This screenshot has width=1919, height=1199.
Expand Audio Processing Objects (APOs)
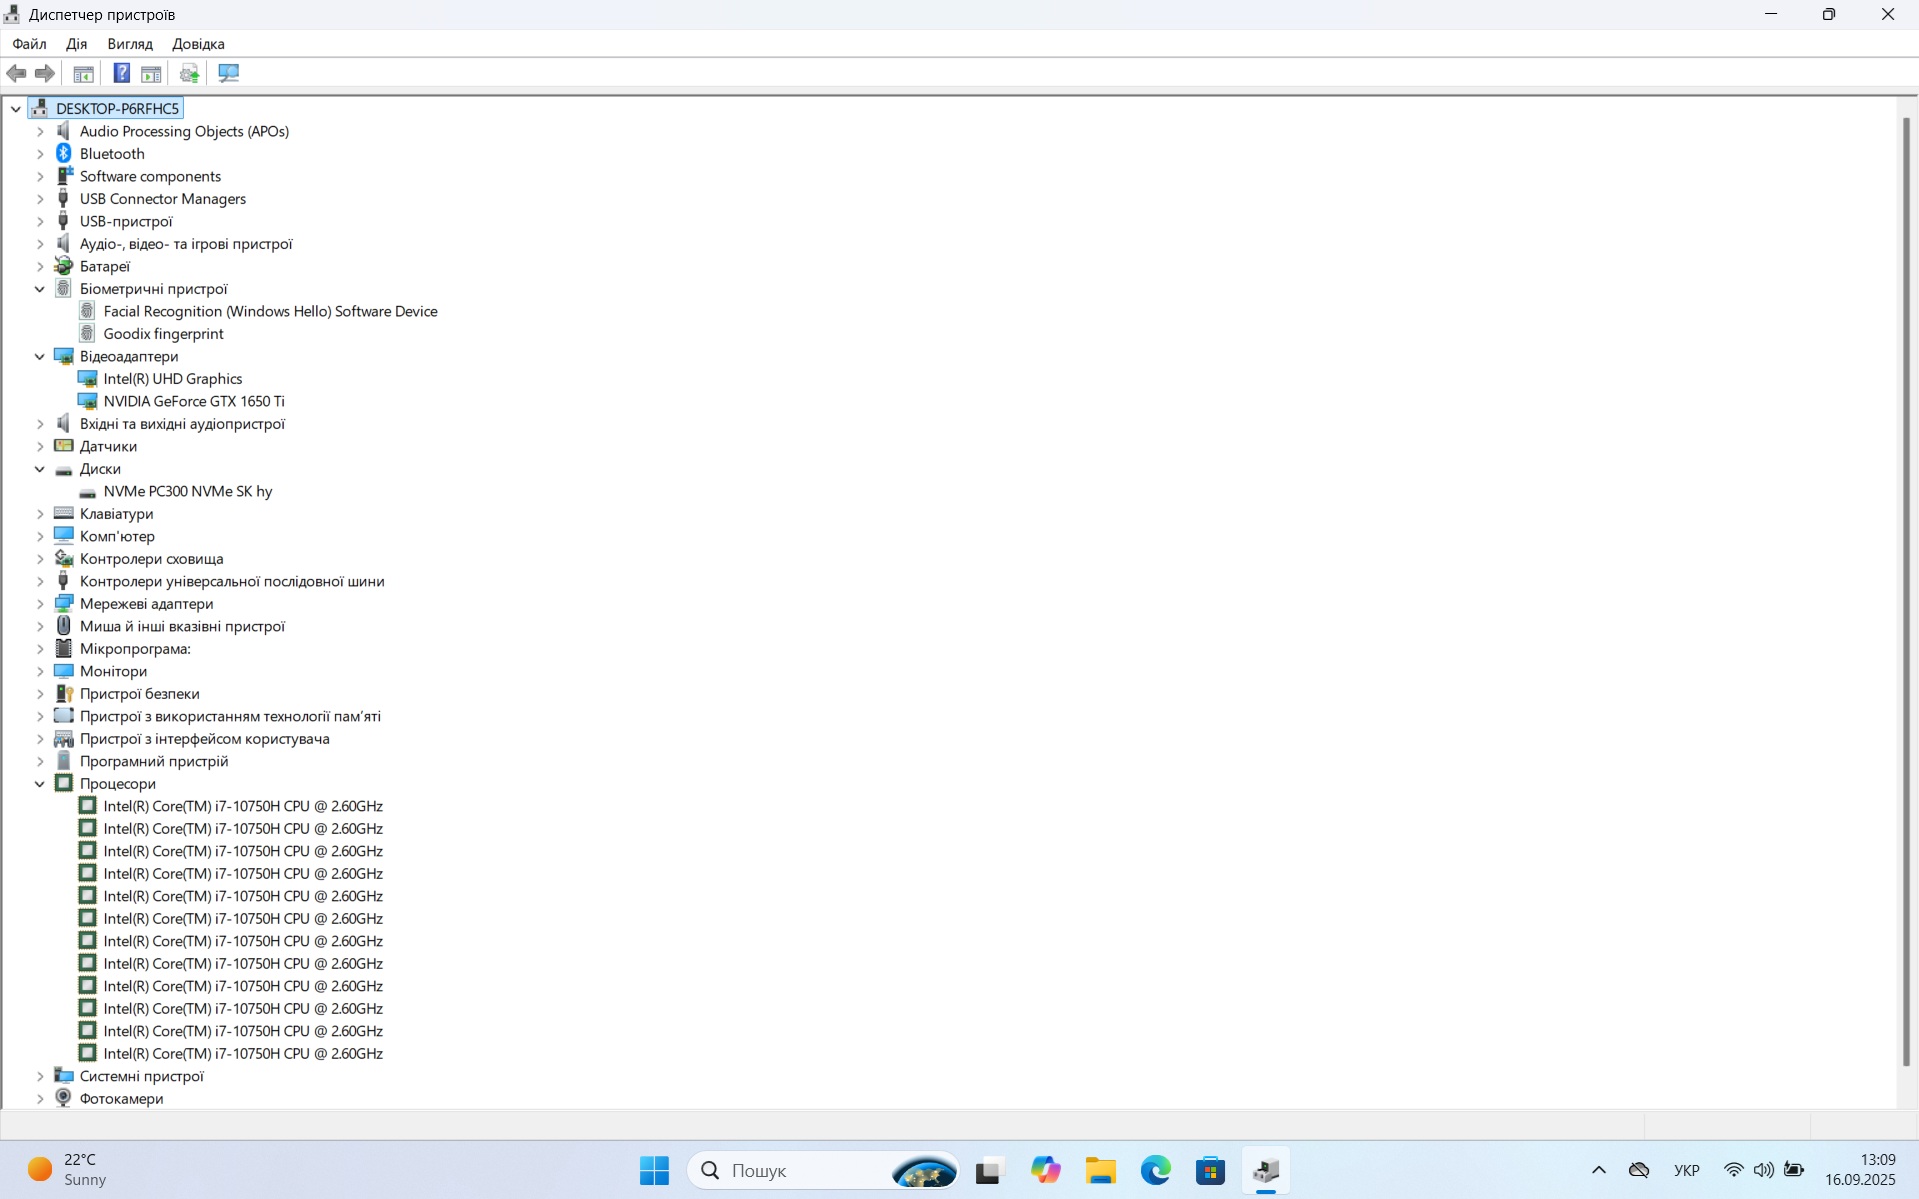coord(40,131)
